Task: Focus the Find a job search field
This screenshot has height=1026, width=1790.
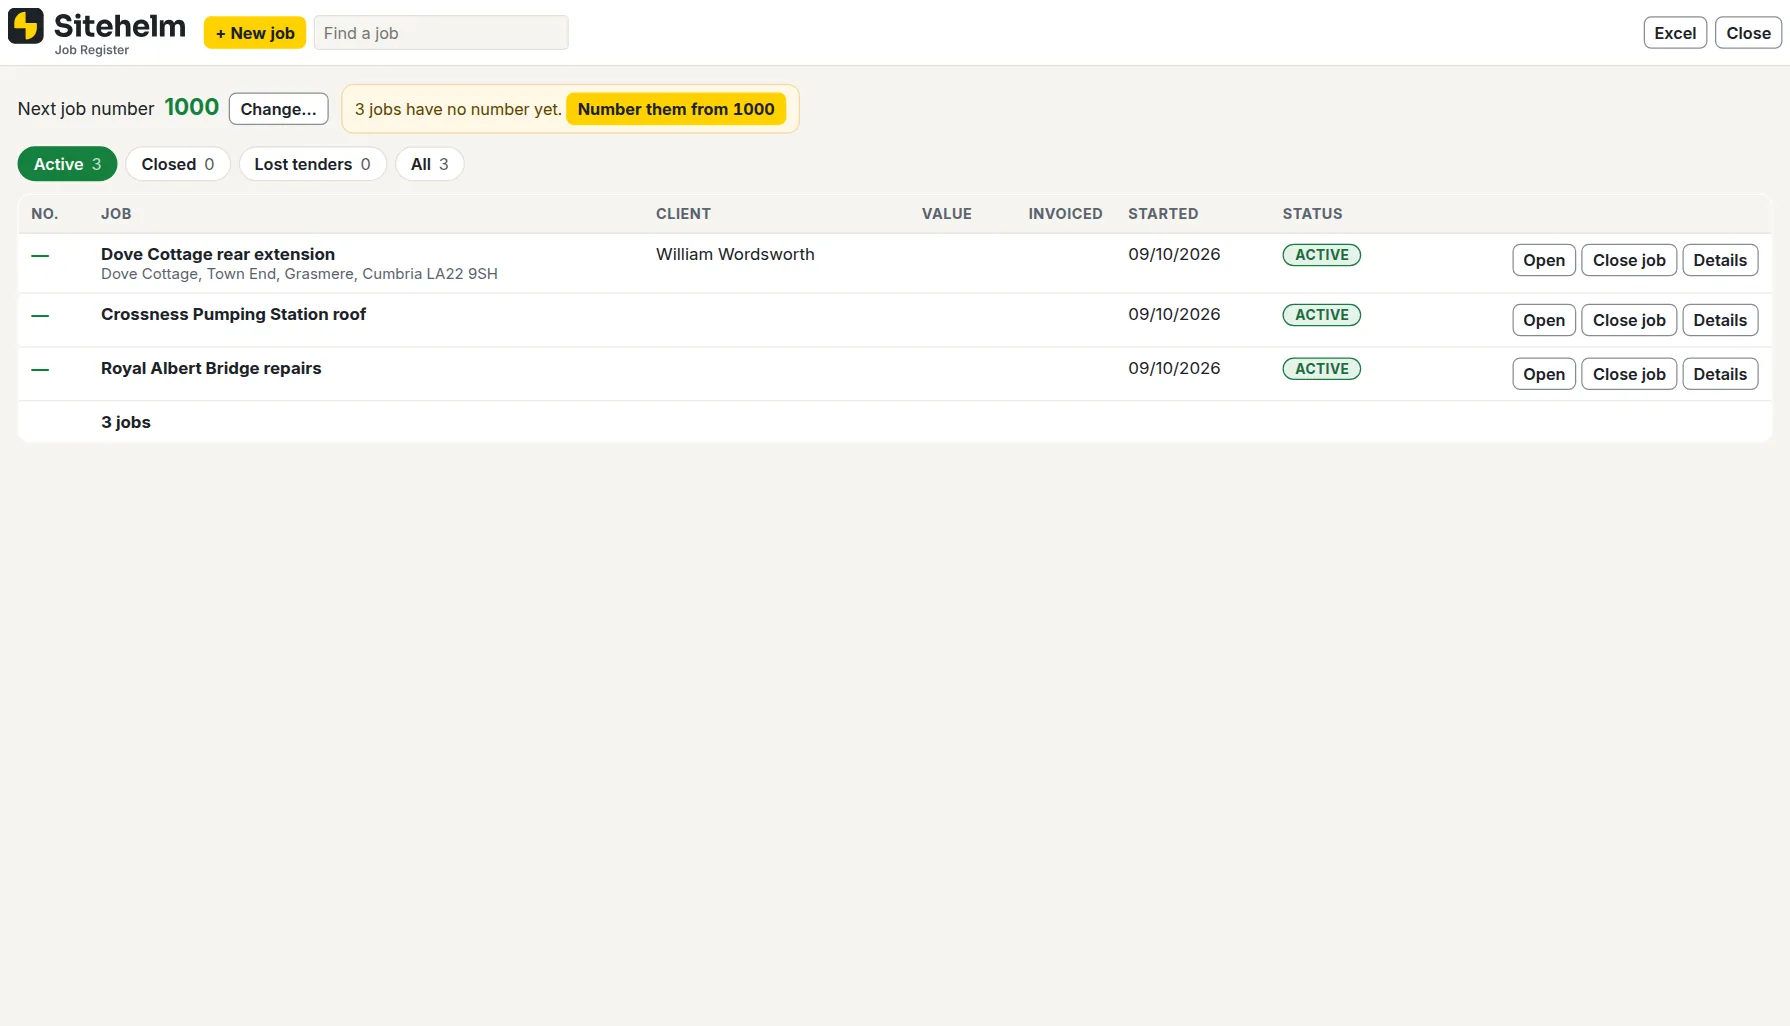Action: 441,33
